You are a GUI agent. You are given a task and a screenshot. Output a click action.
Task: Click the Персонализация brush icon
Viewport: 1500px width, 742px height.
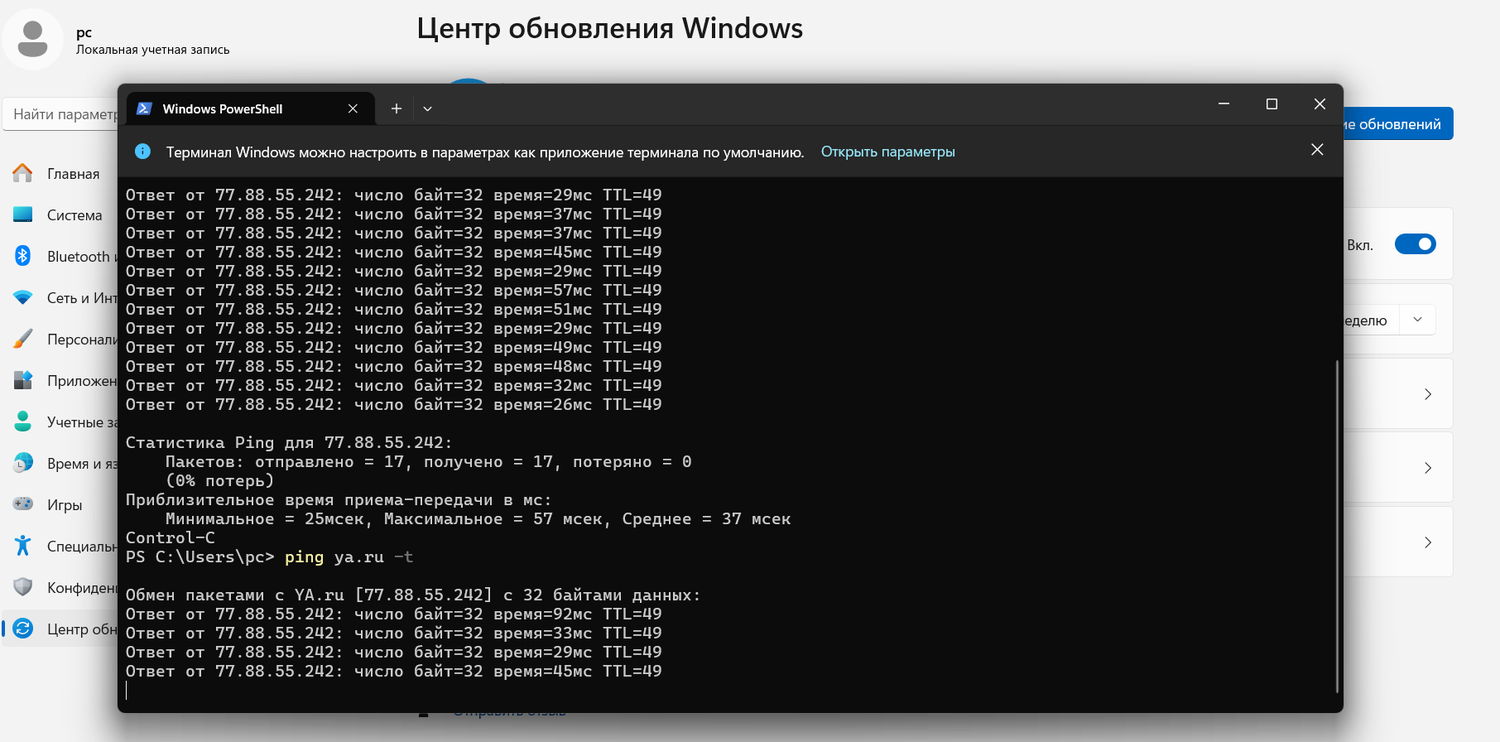(23, 339)
